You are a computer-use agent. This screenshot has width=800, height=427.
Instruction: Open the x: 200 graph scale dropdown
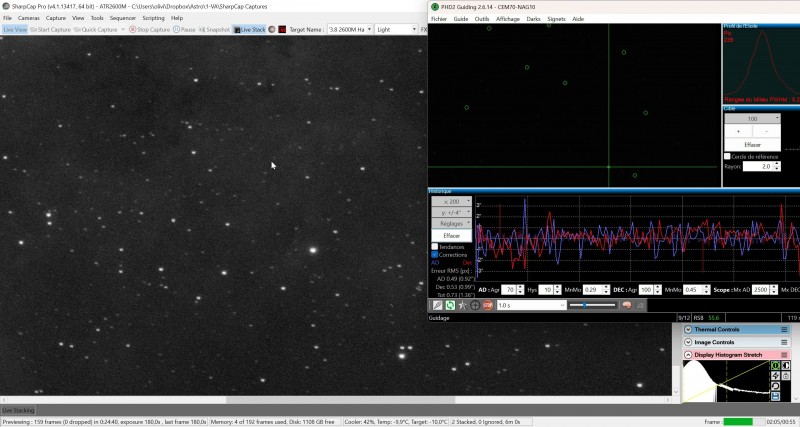click(452, 202)
